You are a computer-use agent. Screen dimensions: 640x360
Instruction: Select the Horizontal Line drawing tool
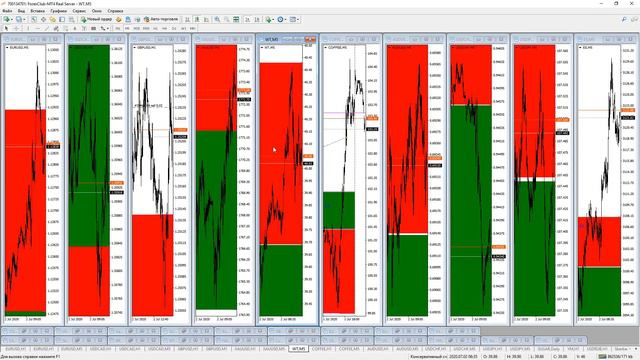(38, 28)
